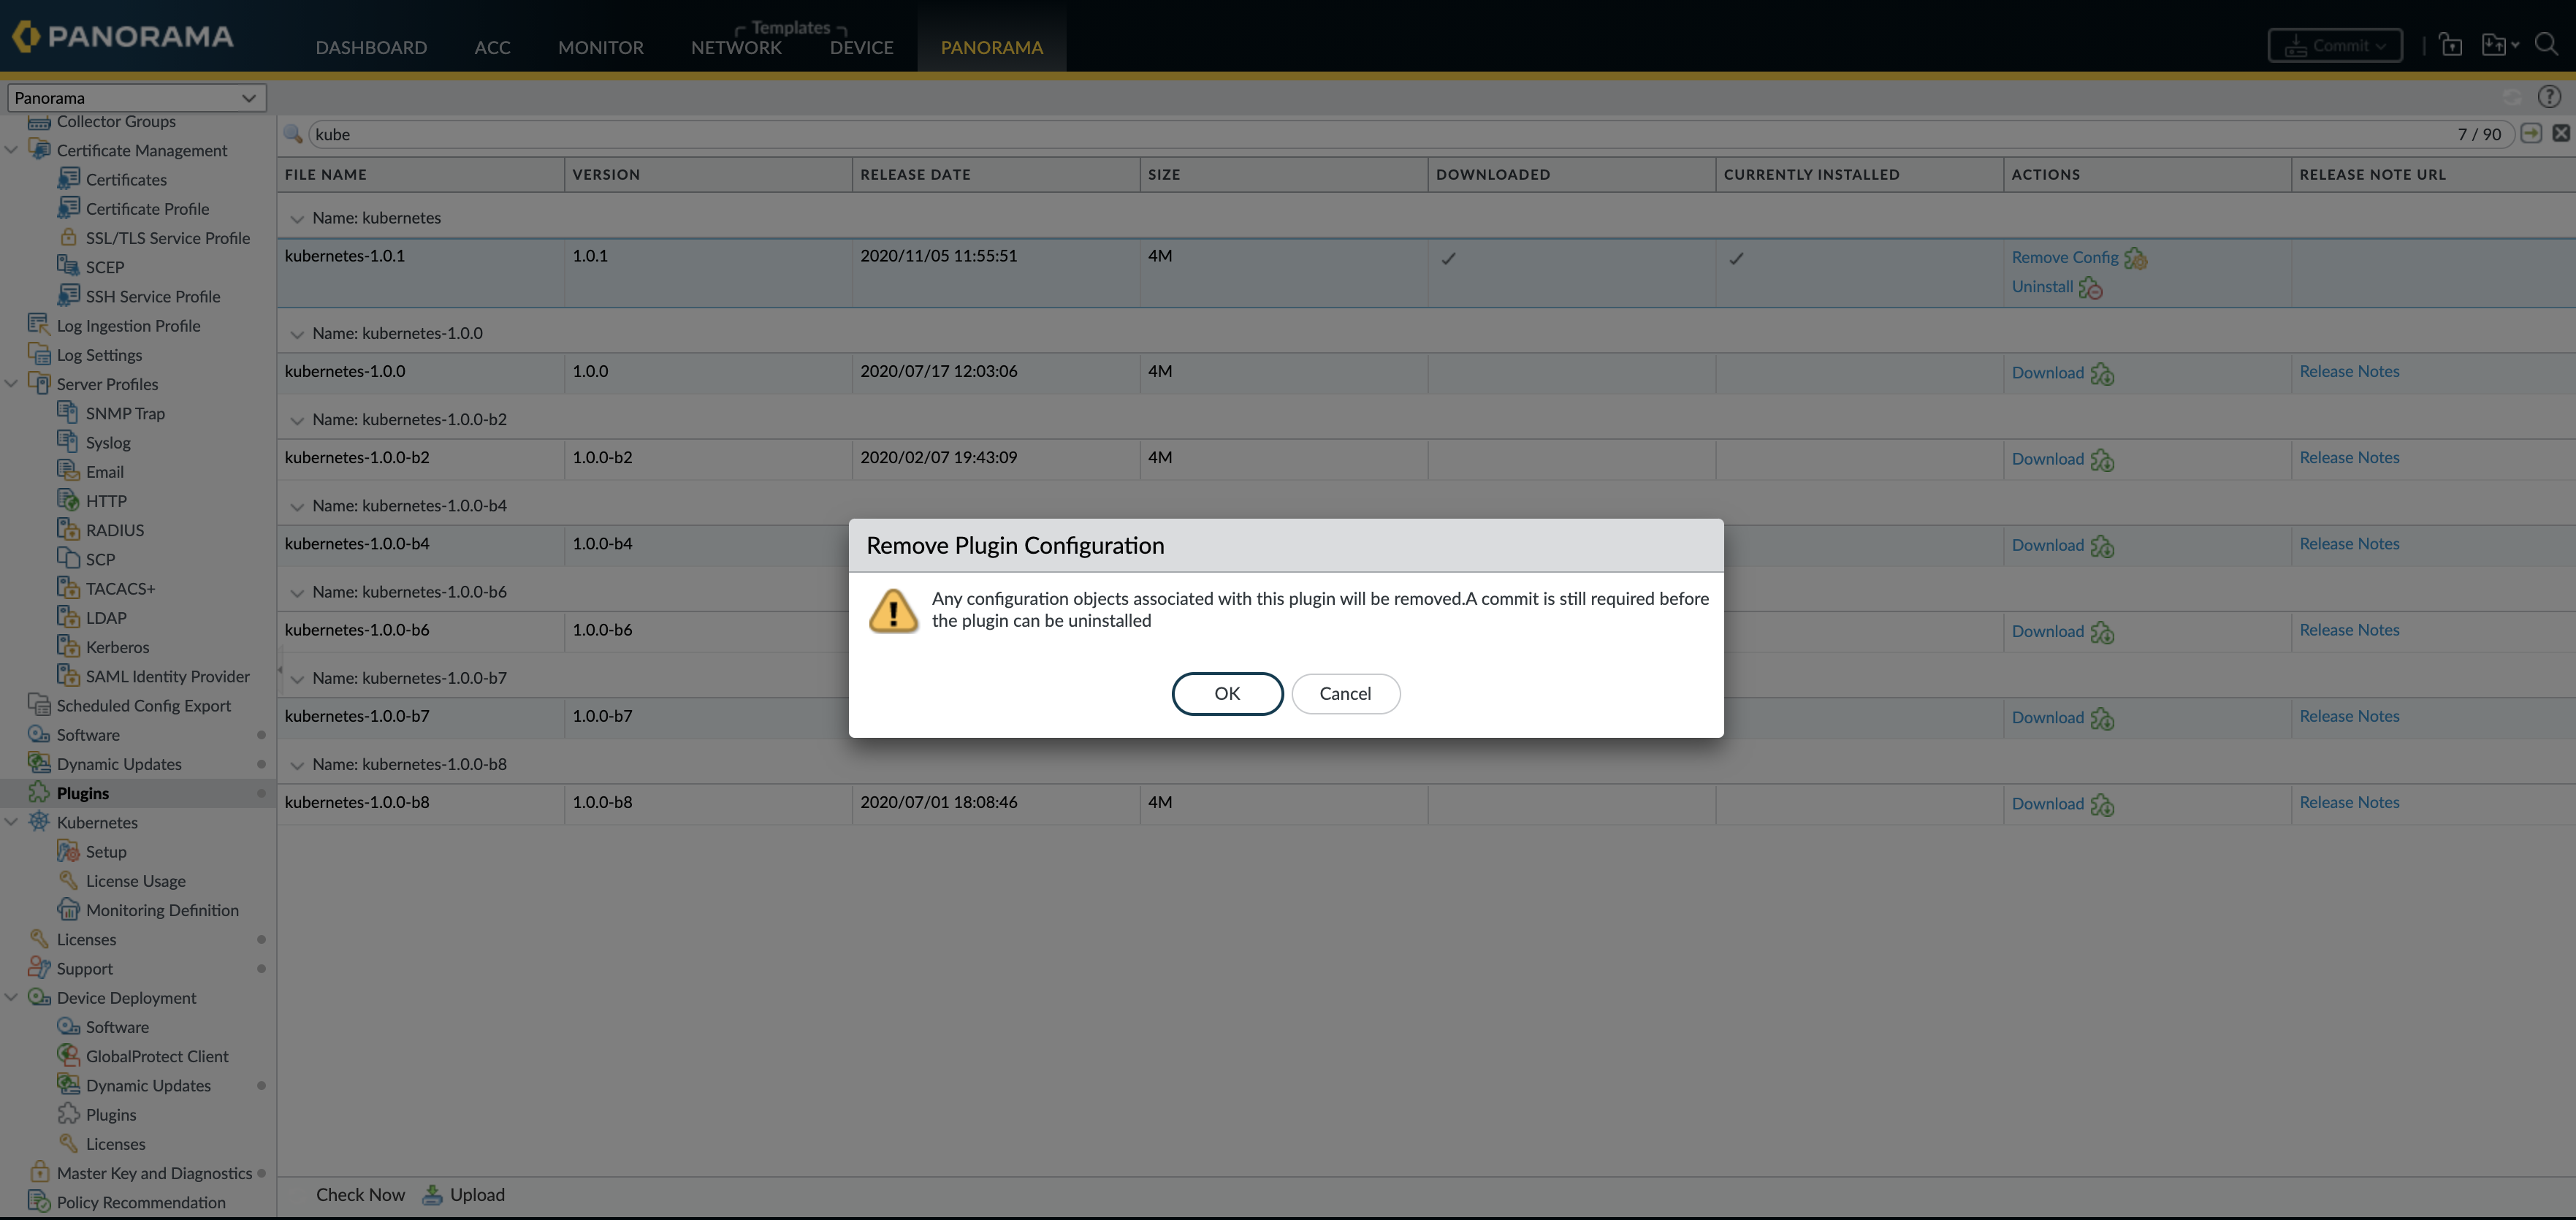Click the Kubernetes wheel icon in sidebar
Viewport: 2576px width, 1220px height.
(39, 822)
